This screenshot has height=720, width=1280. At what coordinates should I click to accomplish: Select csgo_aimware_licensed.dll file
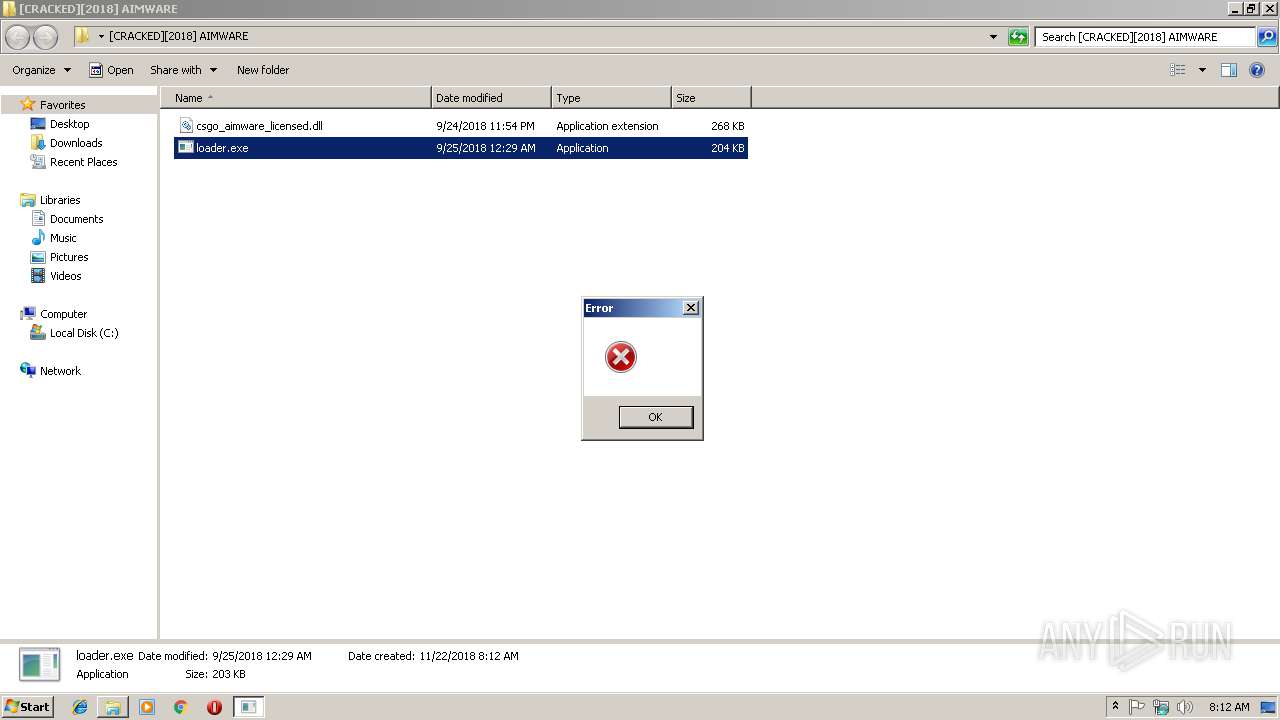(x=461, y=126)
